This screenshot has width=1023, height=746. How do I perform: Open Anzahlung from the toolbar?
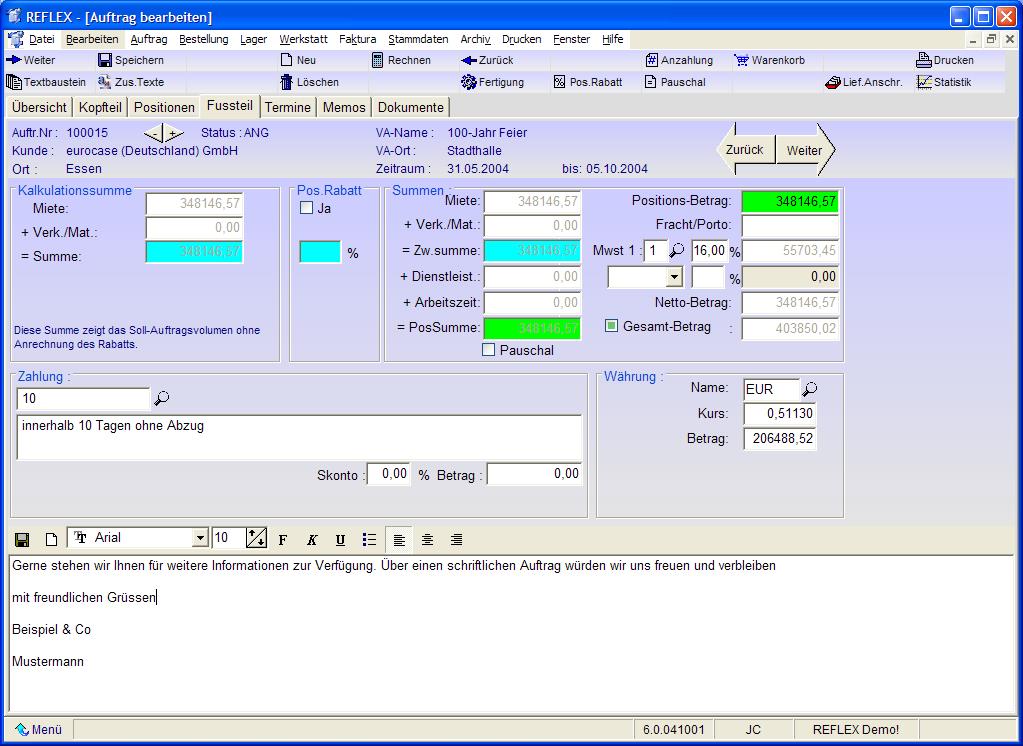pyautogui.click(x=652, y=60)
